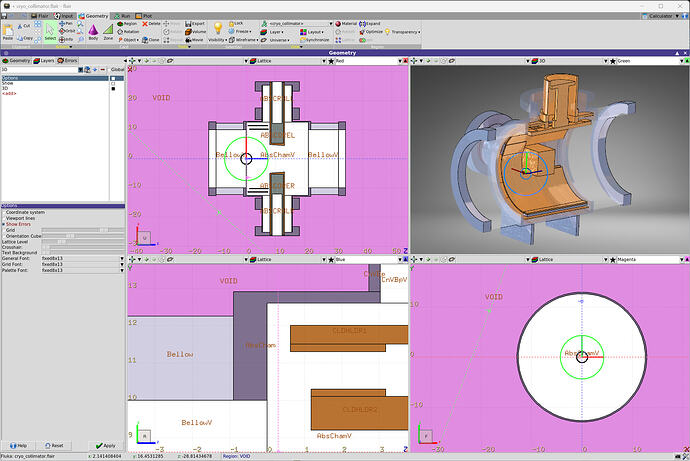690x461 pixels.
Task: Select the Body cone tool
Action: coord(93,30)
